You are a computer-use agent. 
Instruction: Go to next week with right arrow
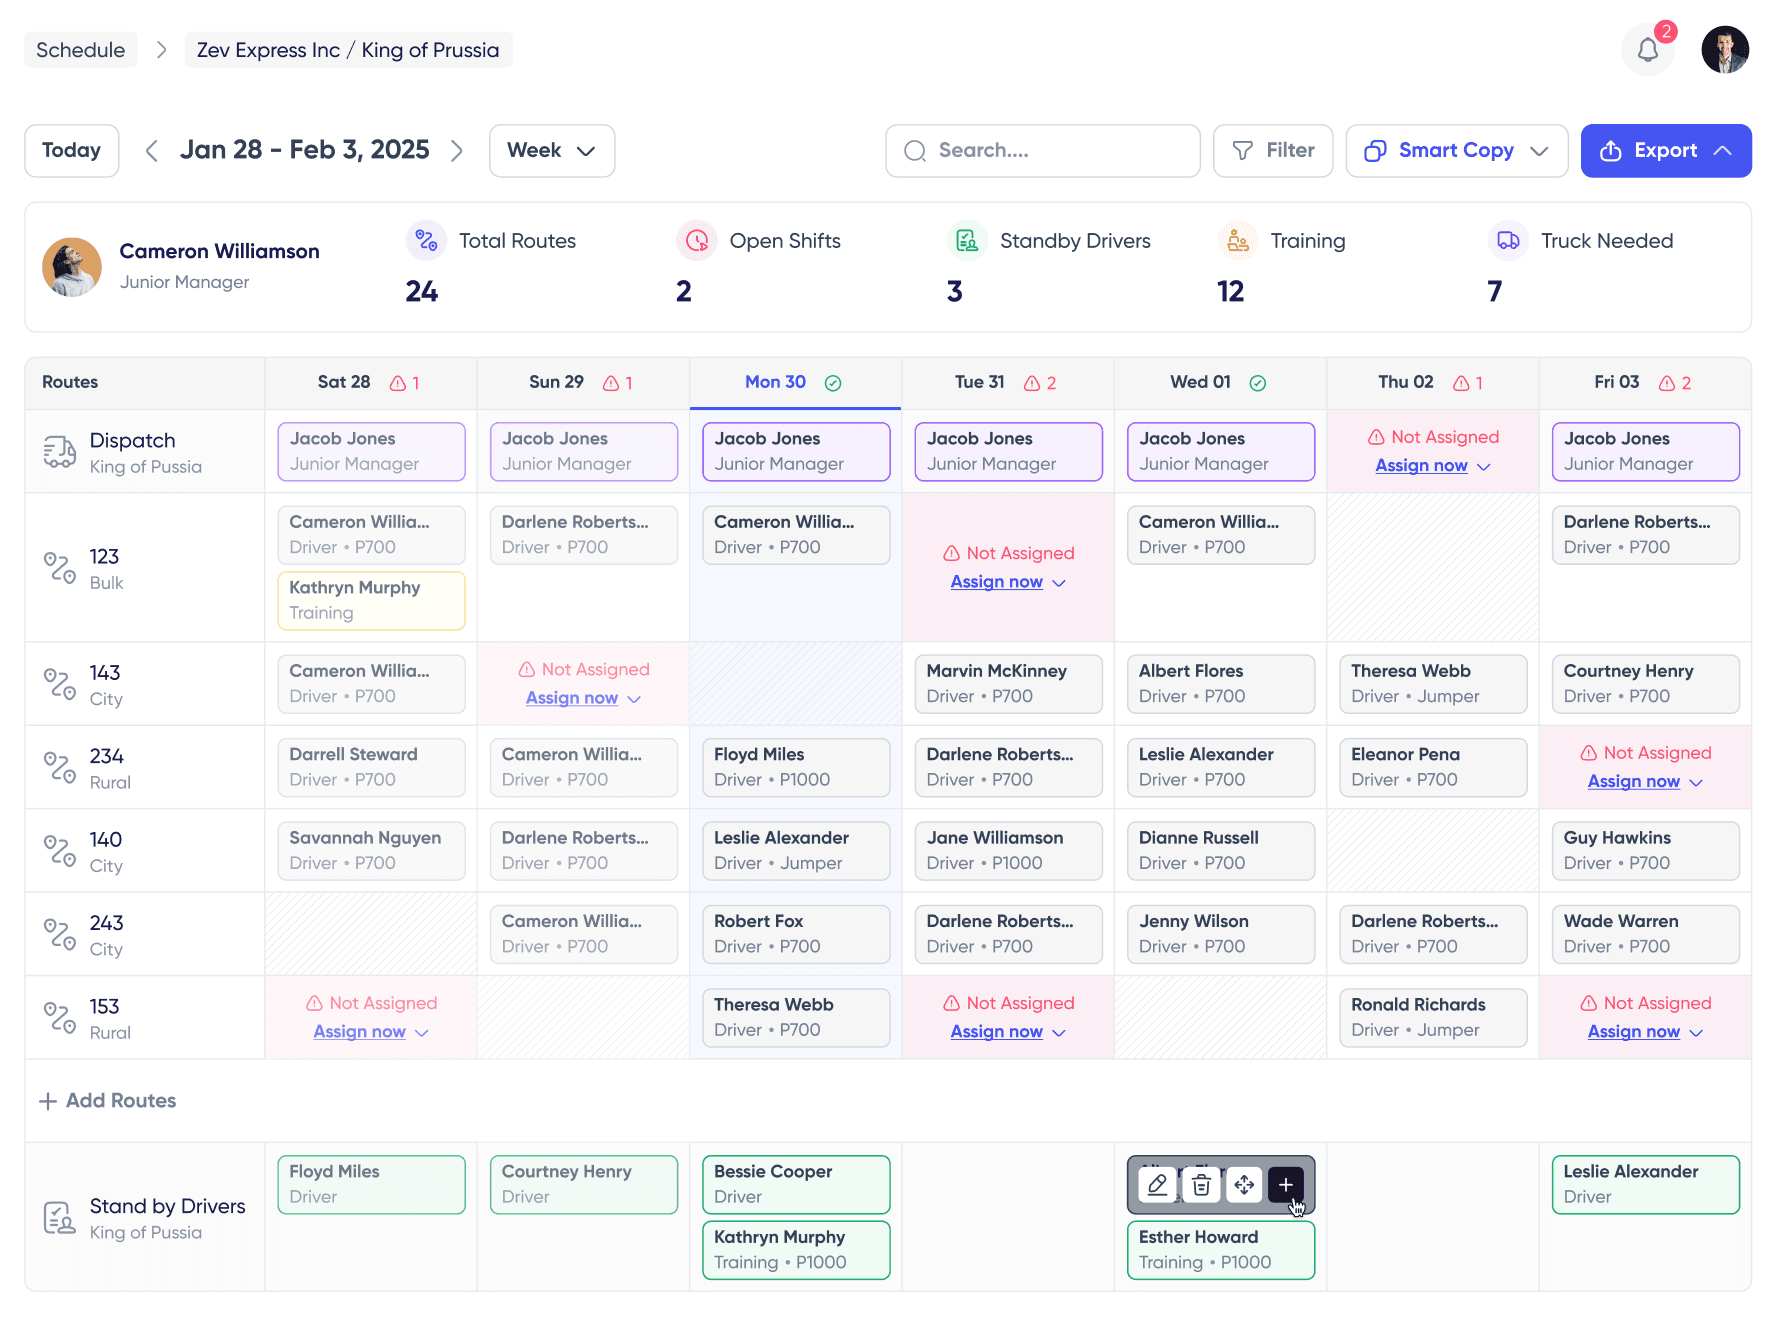coord(457,151)
